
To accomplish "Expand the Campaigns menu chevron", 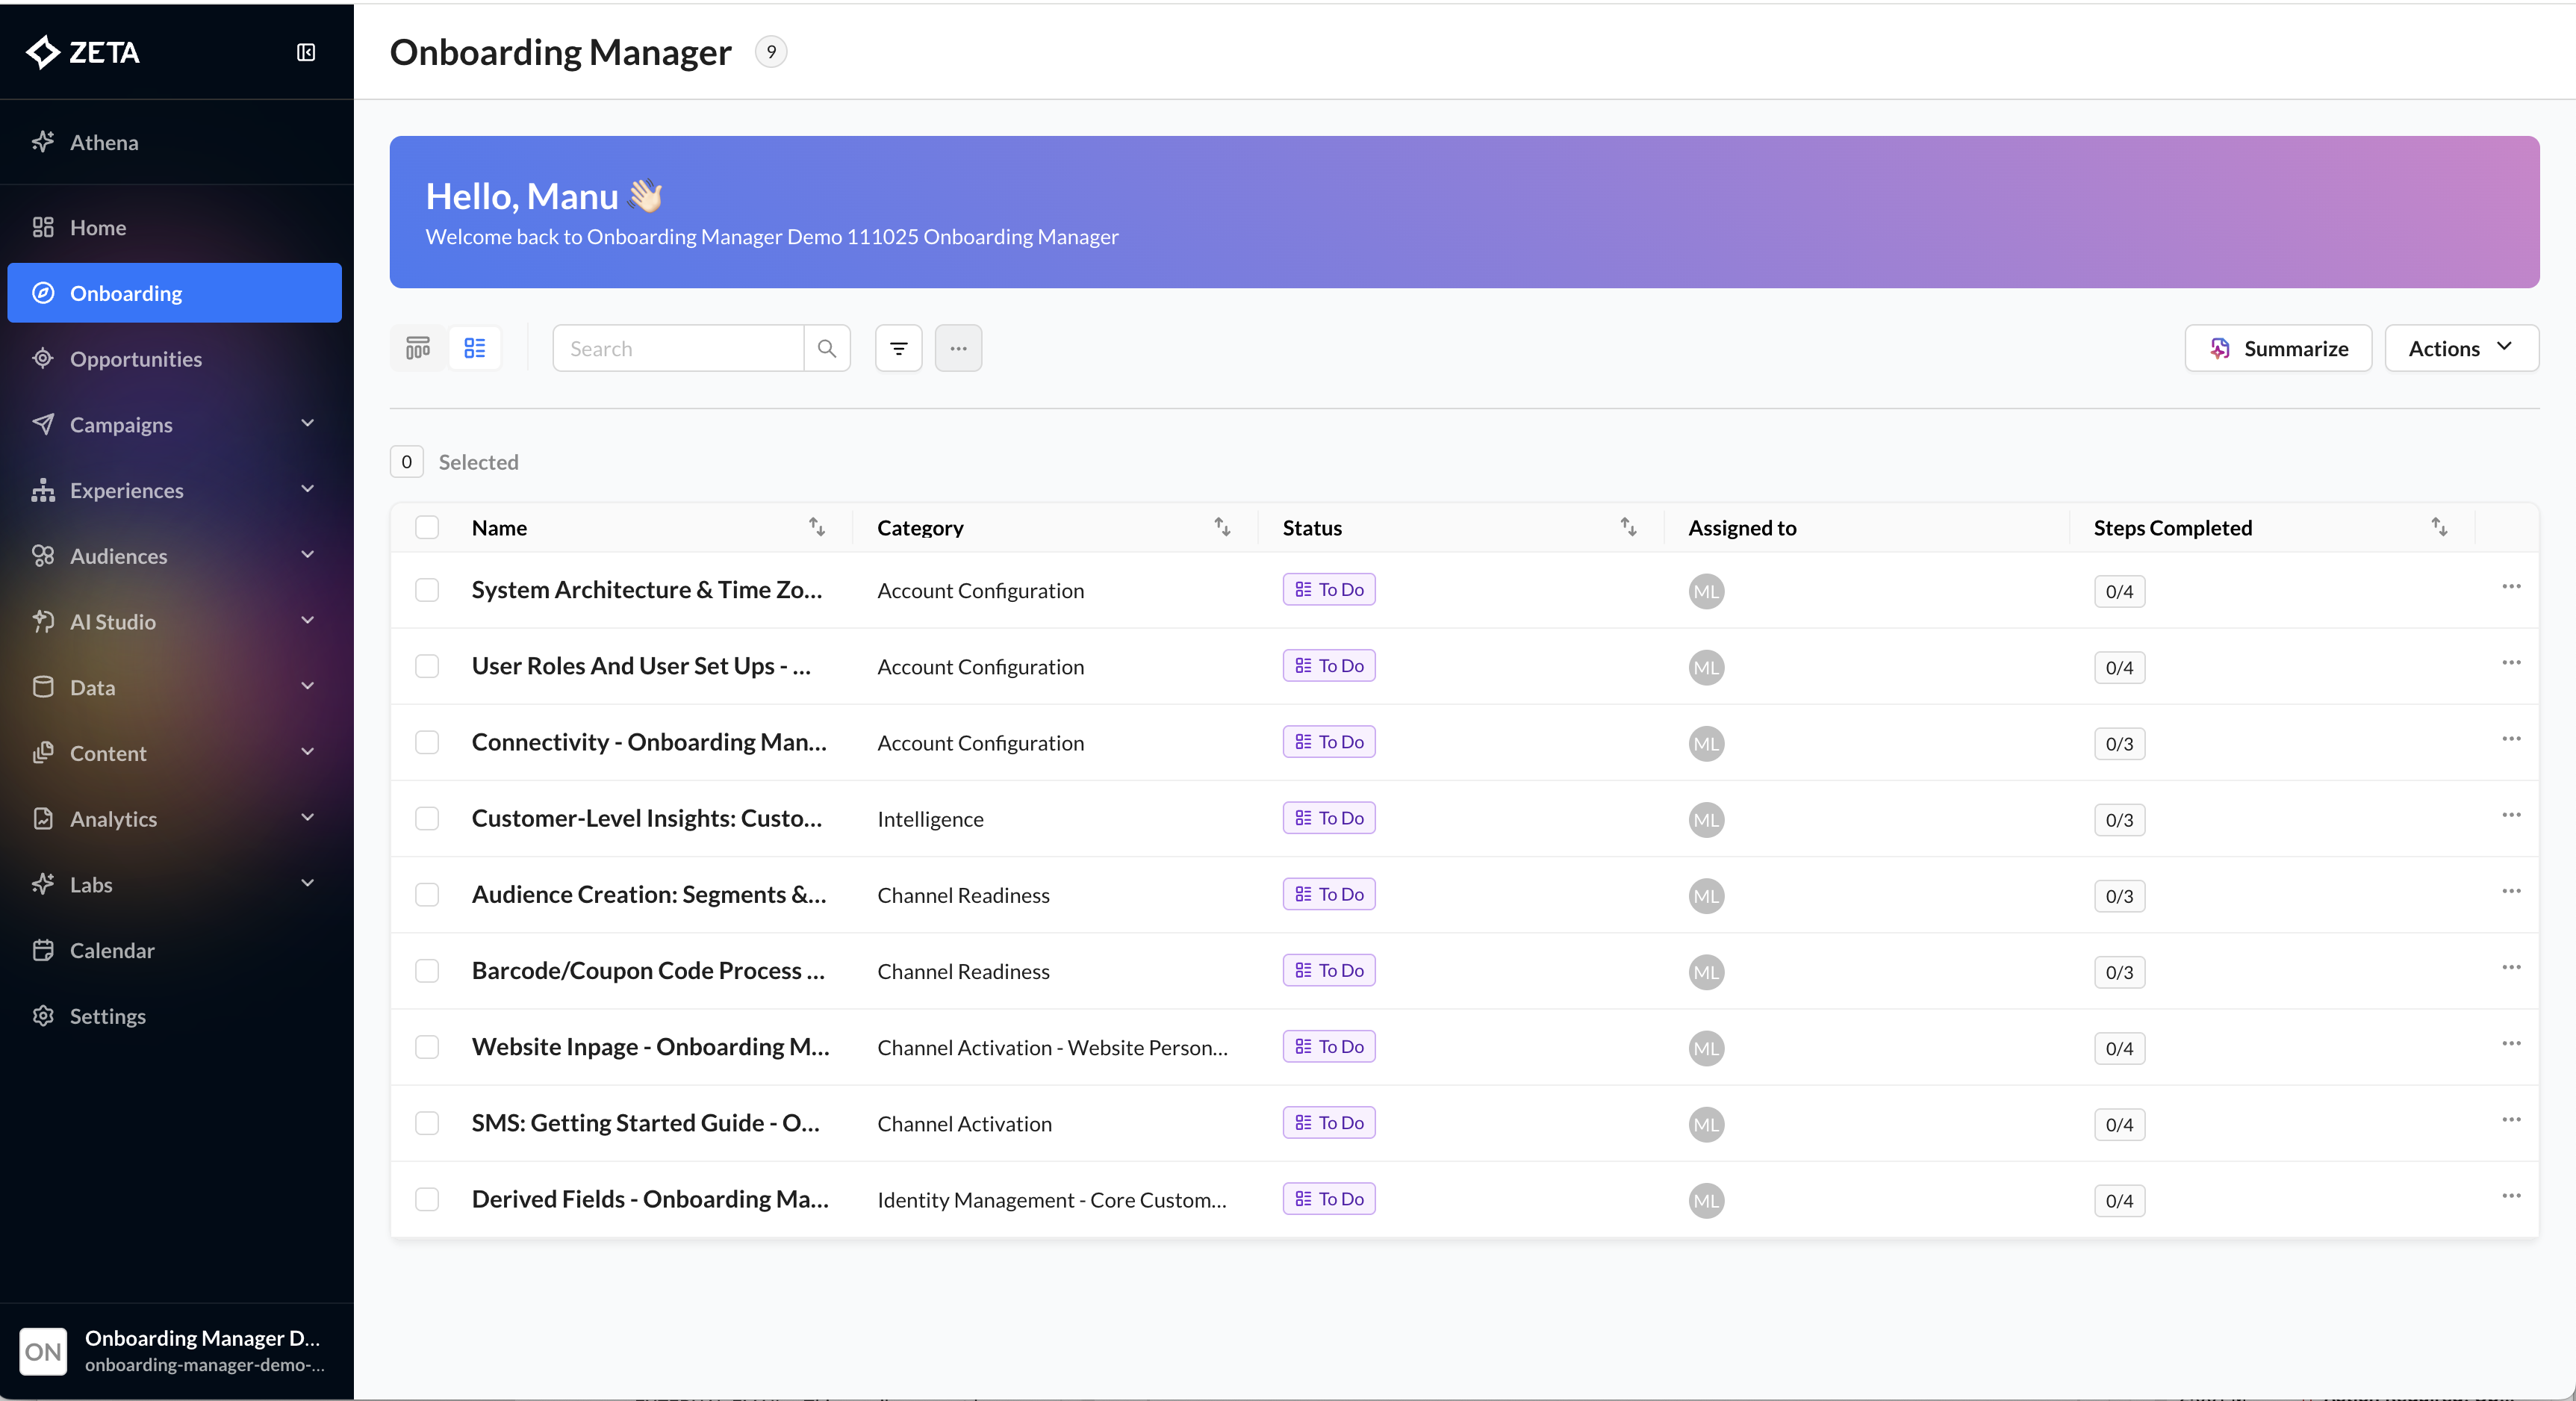I will click(x=307, y=424).
